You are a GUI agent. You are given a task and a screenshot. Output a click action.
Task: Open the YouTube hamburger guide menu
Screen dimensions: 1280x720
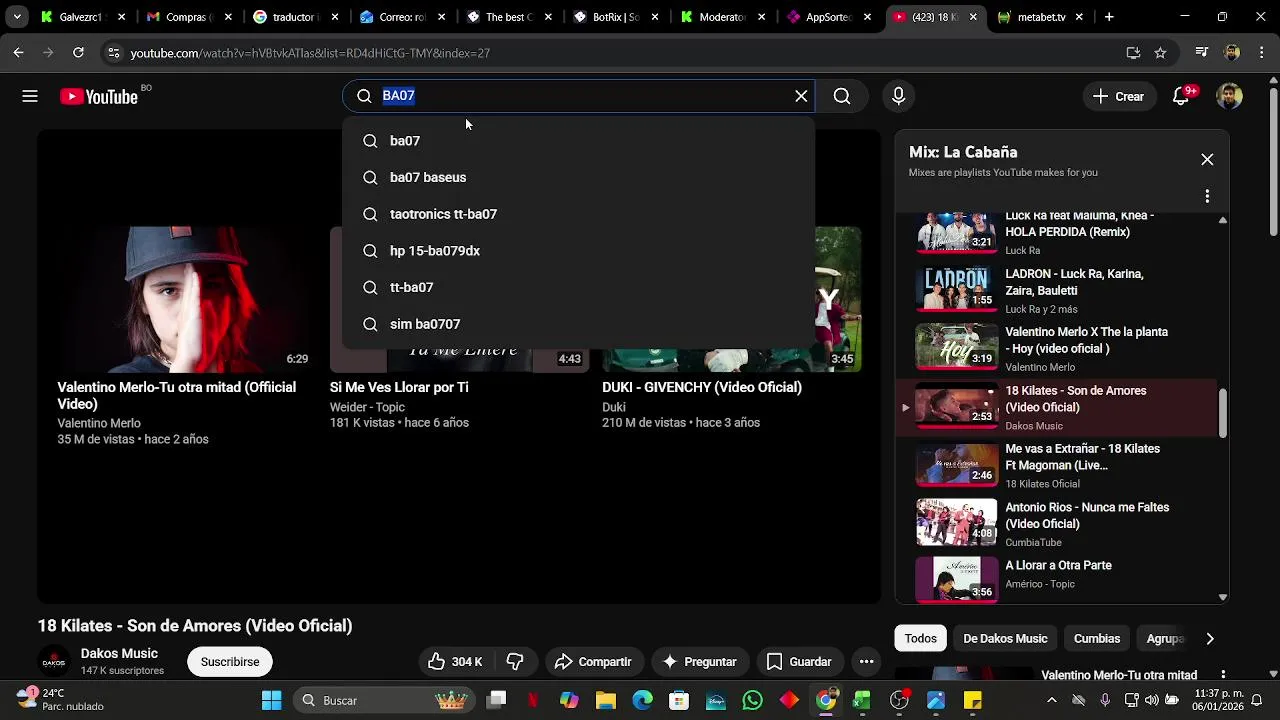pos(30,96)
